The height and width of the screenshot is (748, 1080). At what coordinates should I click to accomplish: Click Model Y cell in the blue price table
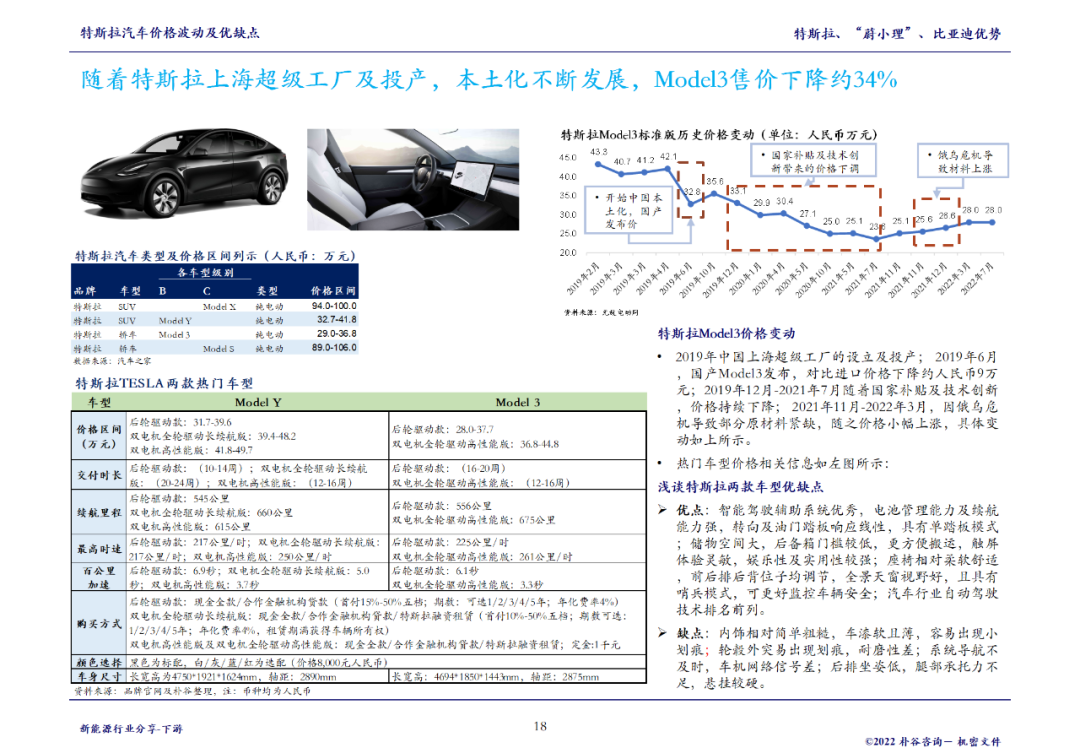coord(175,320)
